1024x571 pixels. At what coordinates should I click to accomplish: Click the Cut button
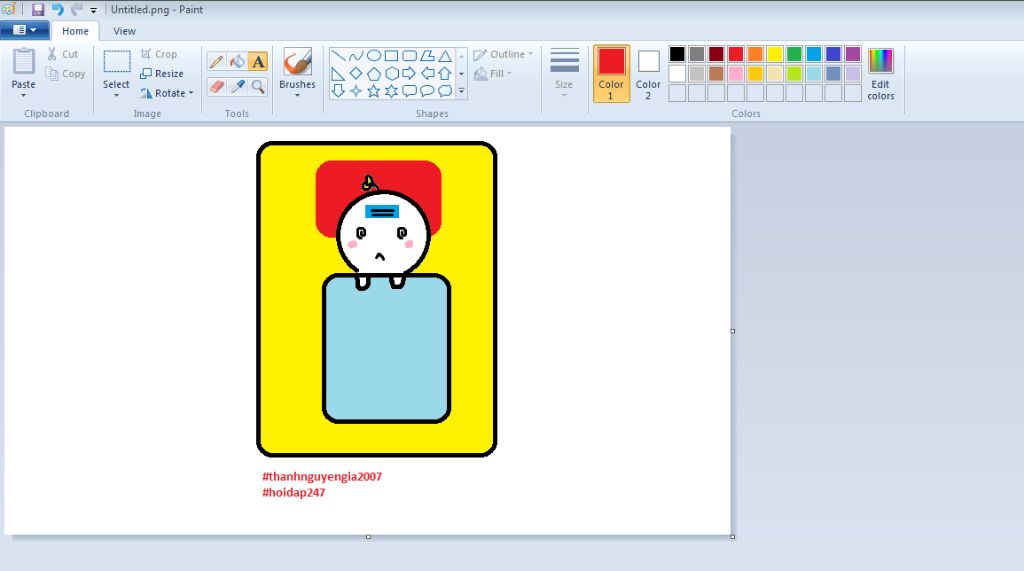[x=63, y=54]
